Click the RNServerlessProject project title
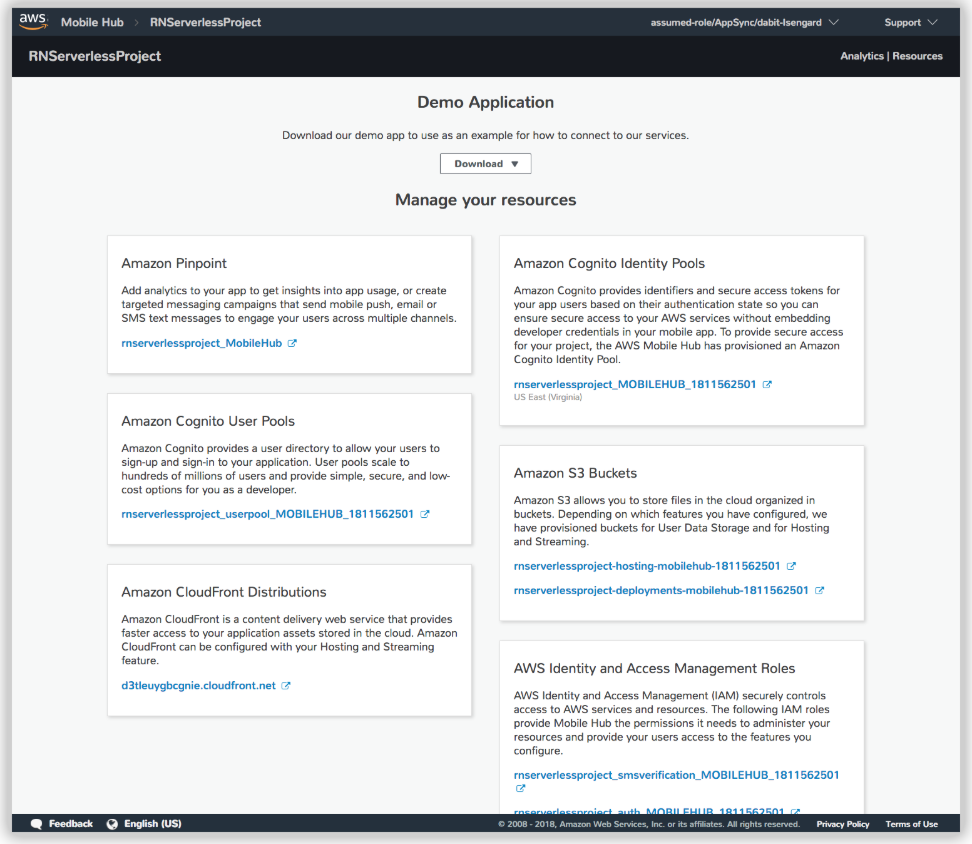Image resolution: width=972 pixels, height=844 pixels. coord(95,56)
